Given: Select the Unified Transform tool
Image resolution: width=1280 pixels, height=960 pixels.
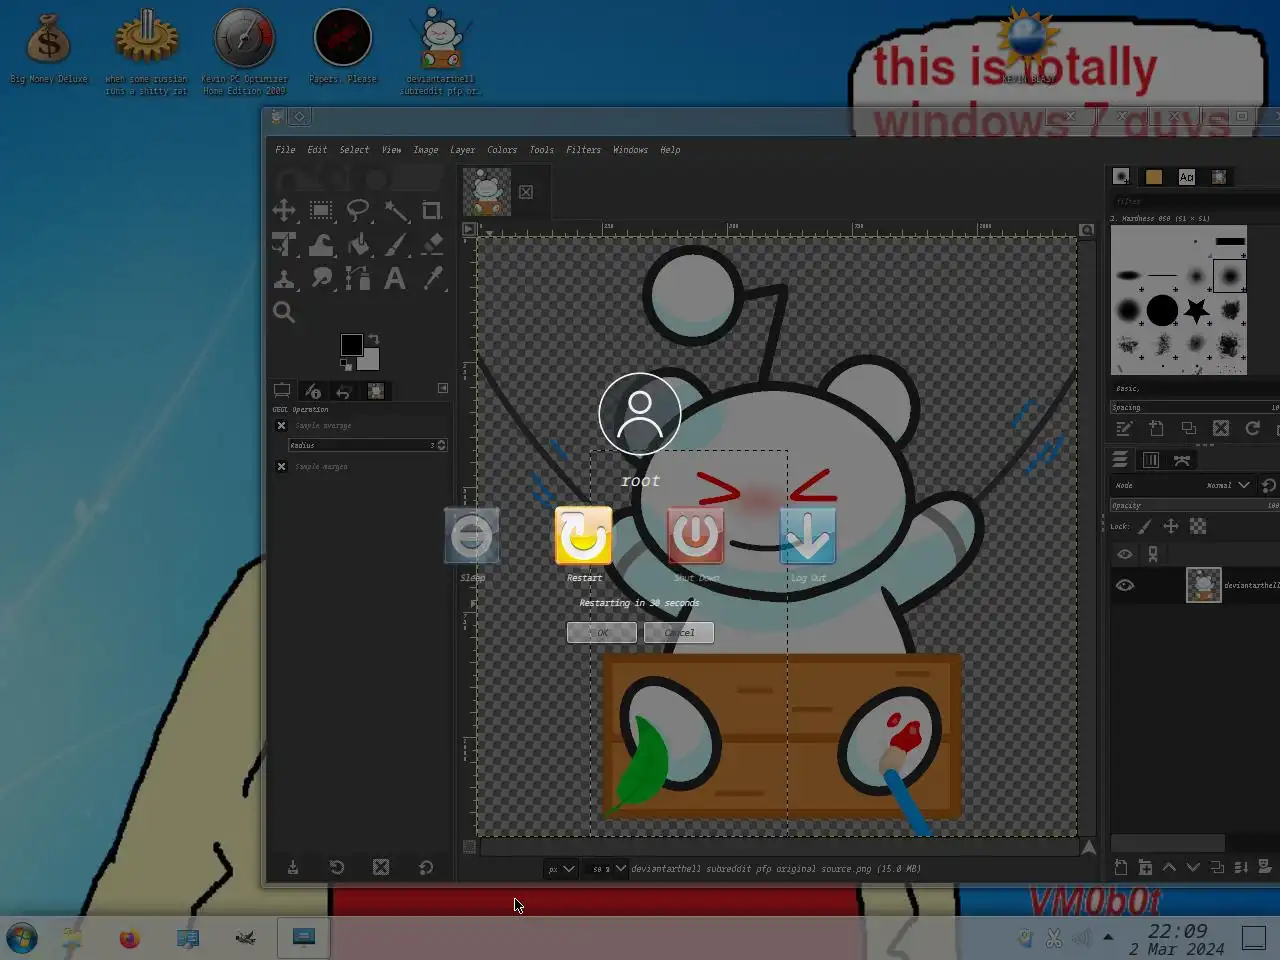Looking at the screenshot, I should click(x=284, y=245).
